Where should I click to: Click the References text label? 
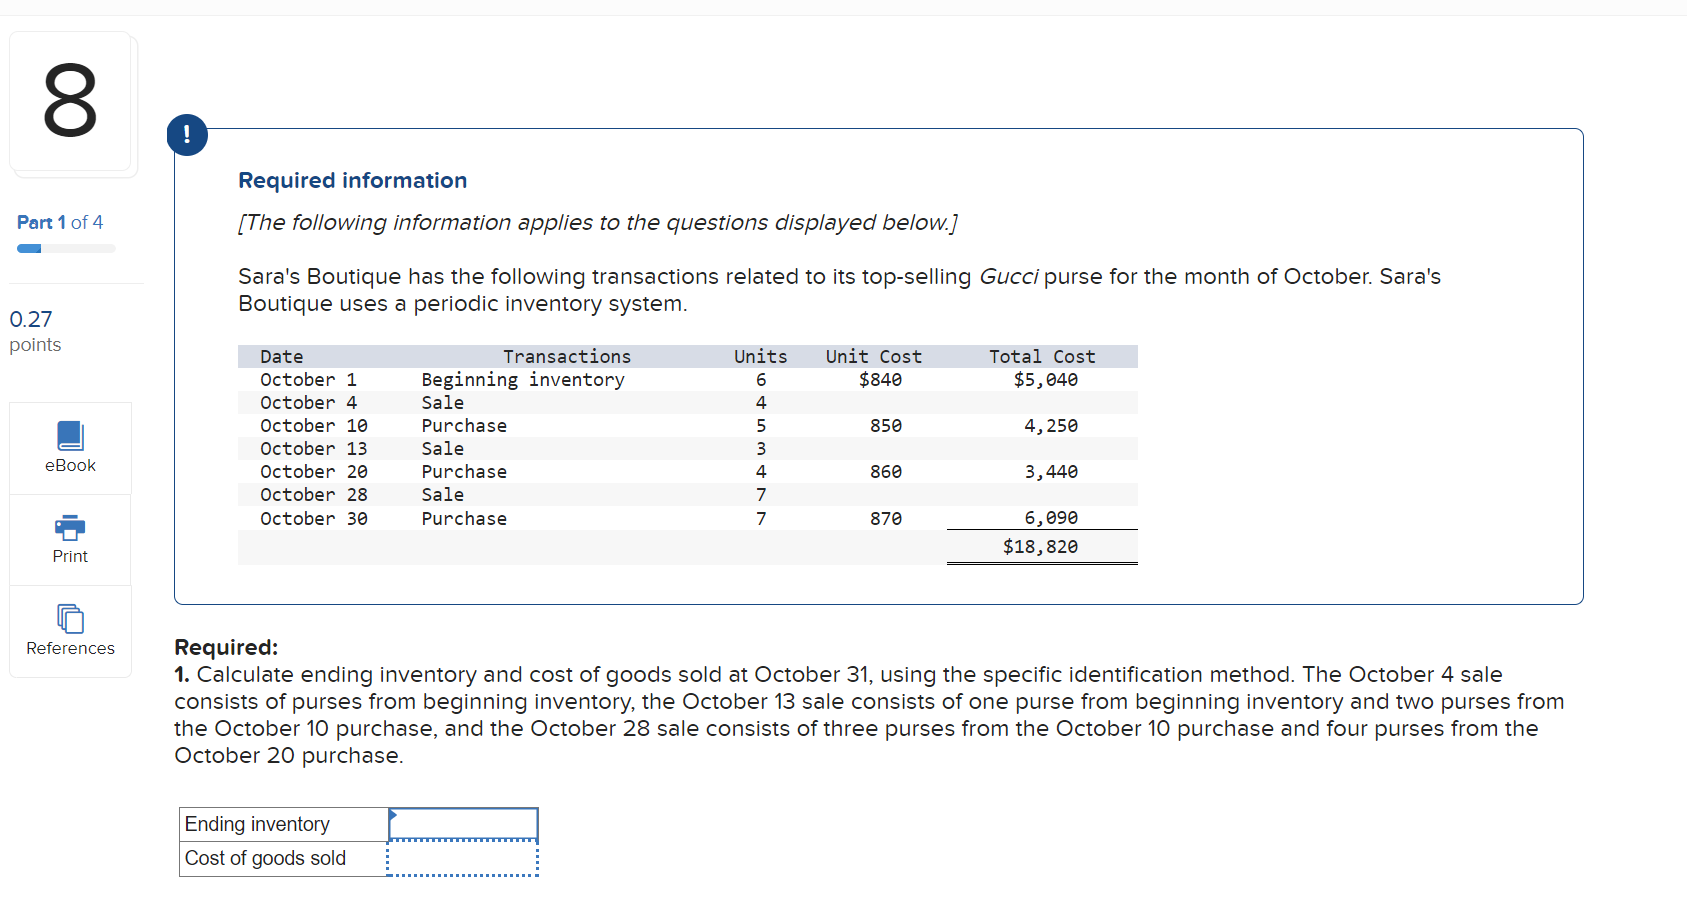(x=70, y=648)
